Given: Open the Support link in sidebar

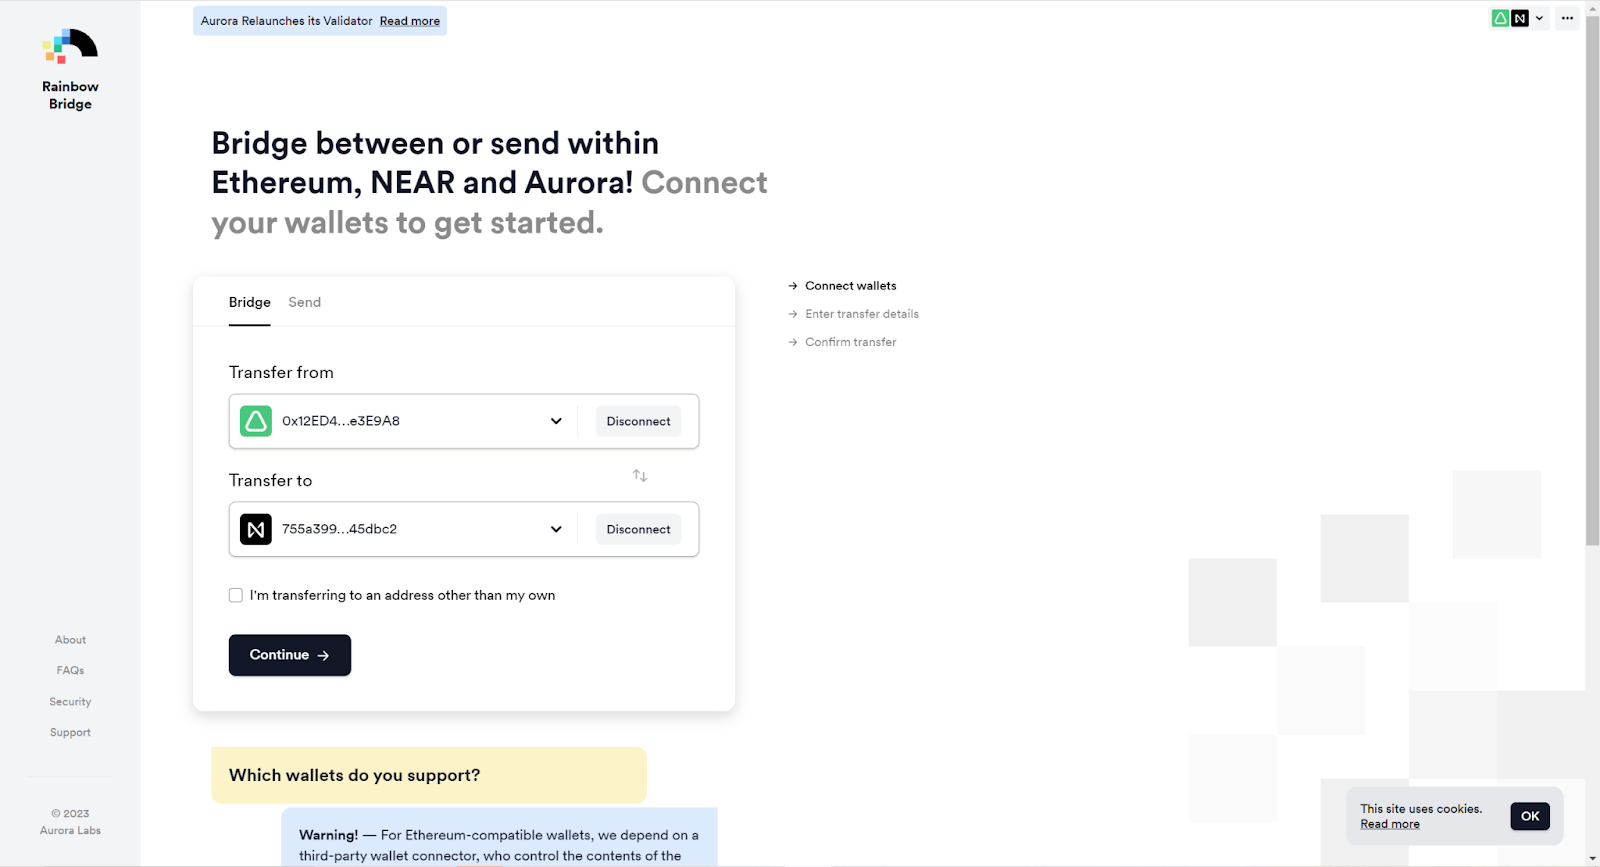Looking at the screenshot, I should coord(70,733).
